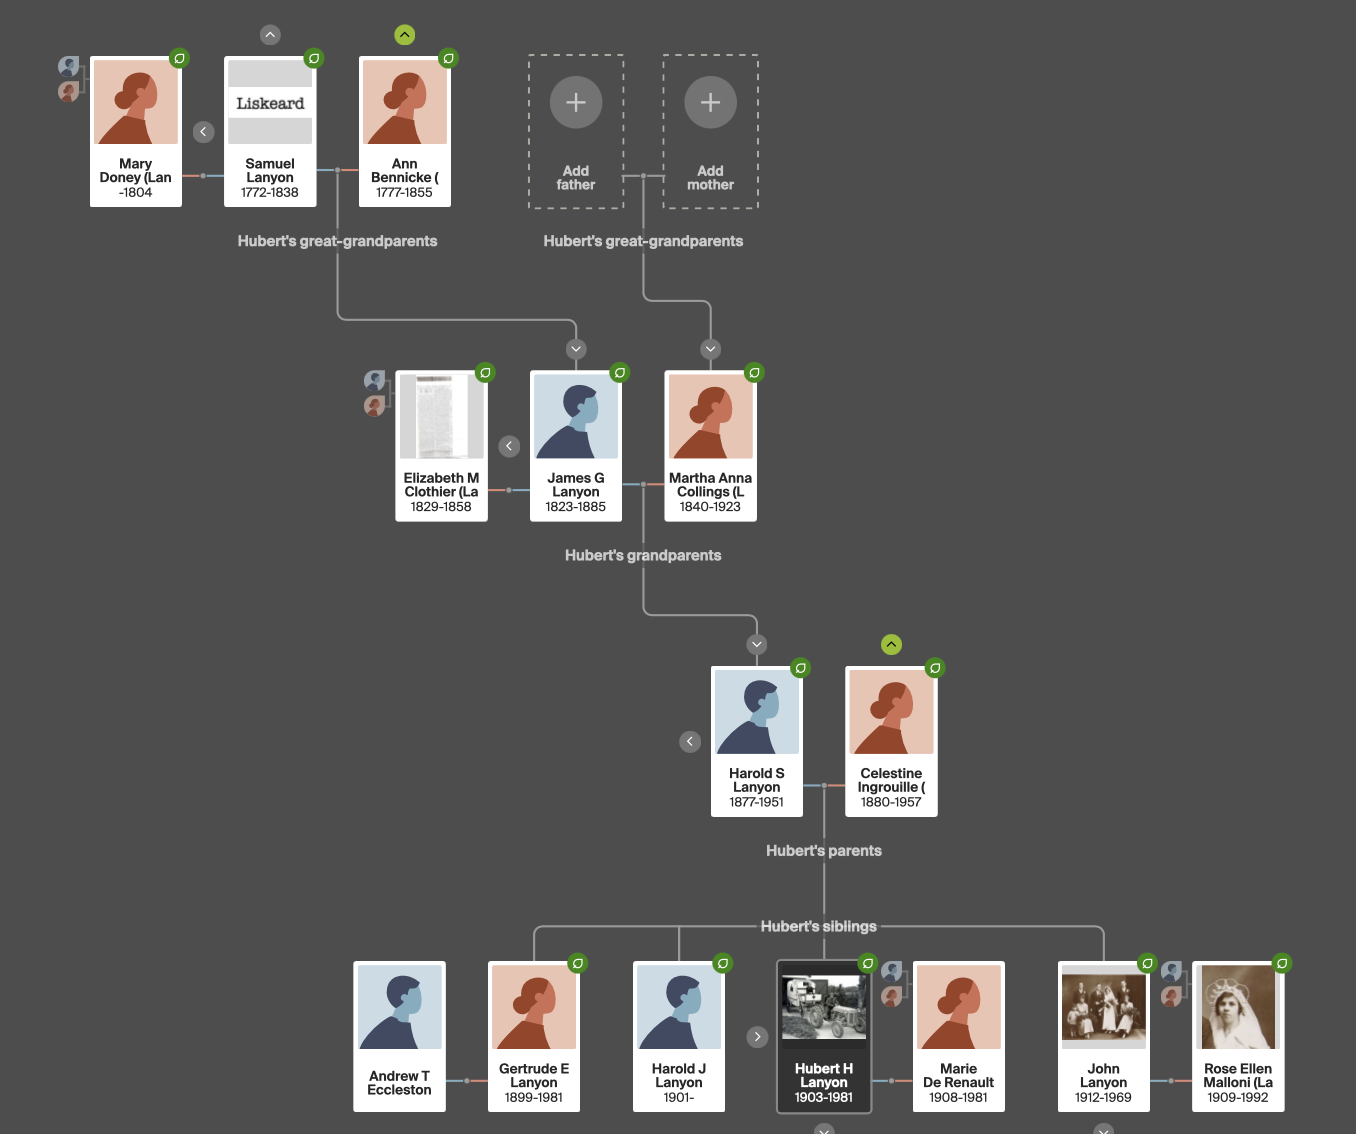Click the Add mother placeholder card
This screenshot has height=1134, width=1356.
(x=710, y=132)
